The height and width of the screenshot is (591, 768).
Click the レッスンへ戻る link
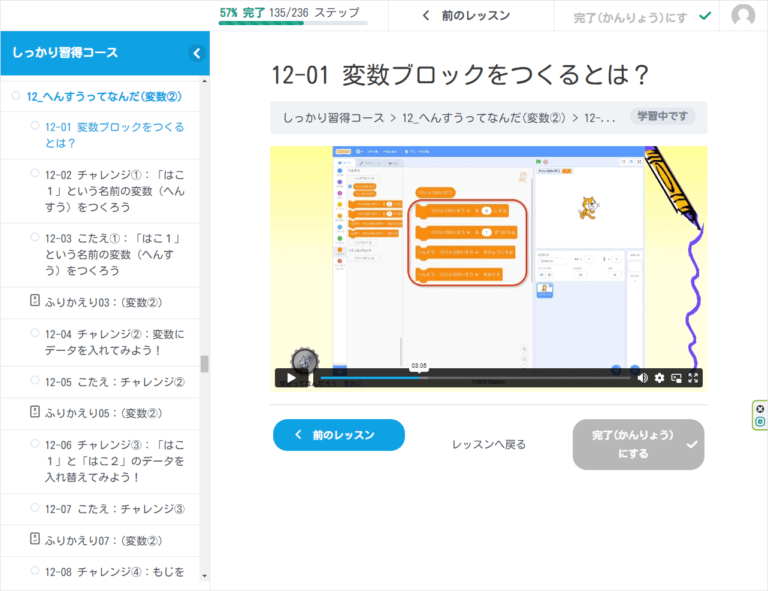[x=489, y=444]
